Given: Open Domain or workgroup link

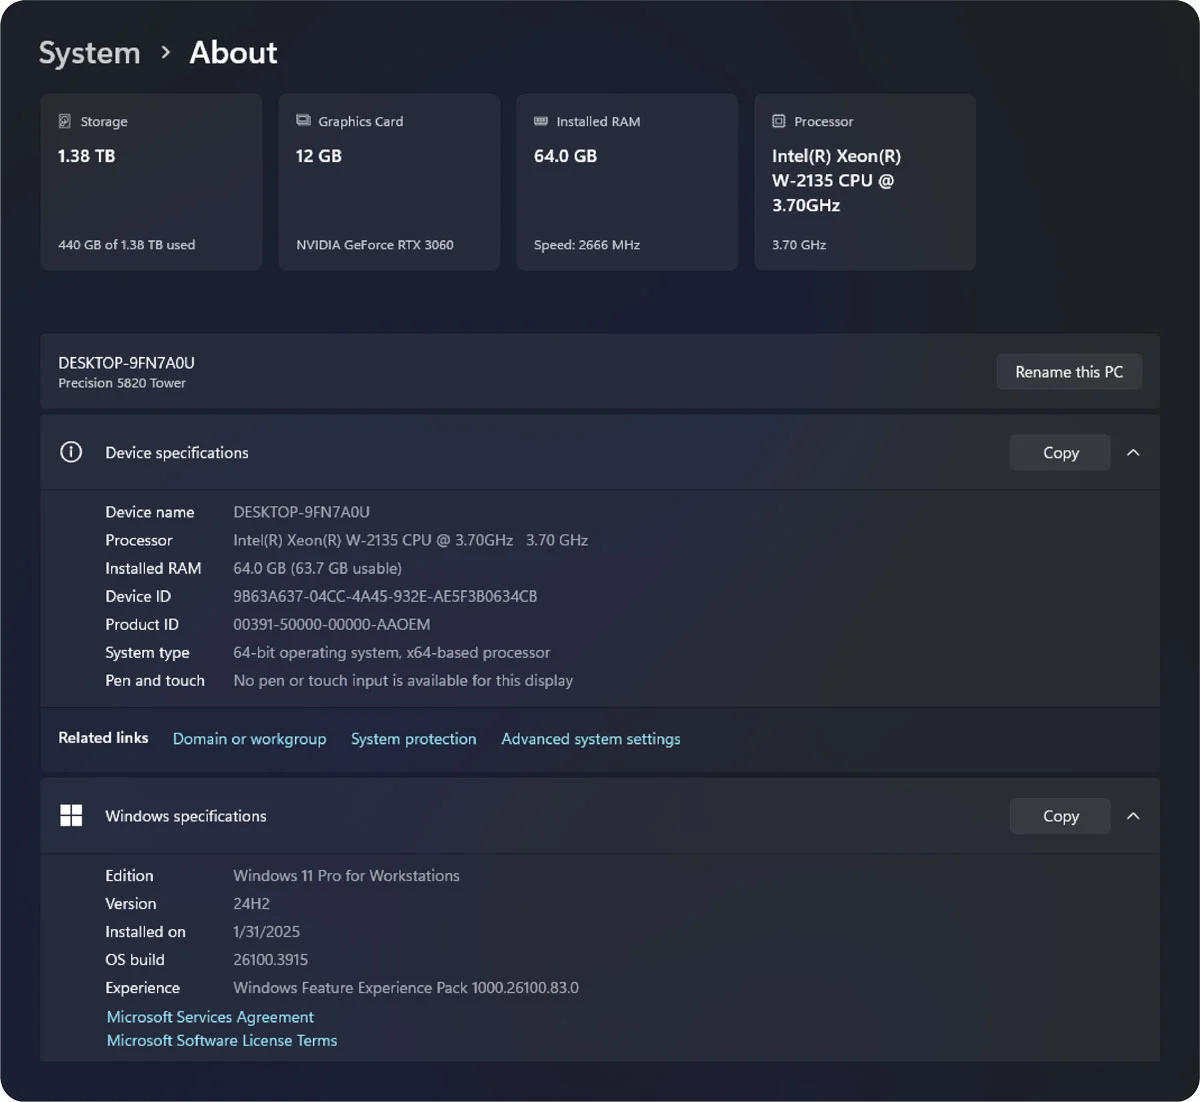Looking at the screenshot, I should click(249, 739).
